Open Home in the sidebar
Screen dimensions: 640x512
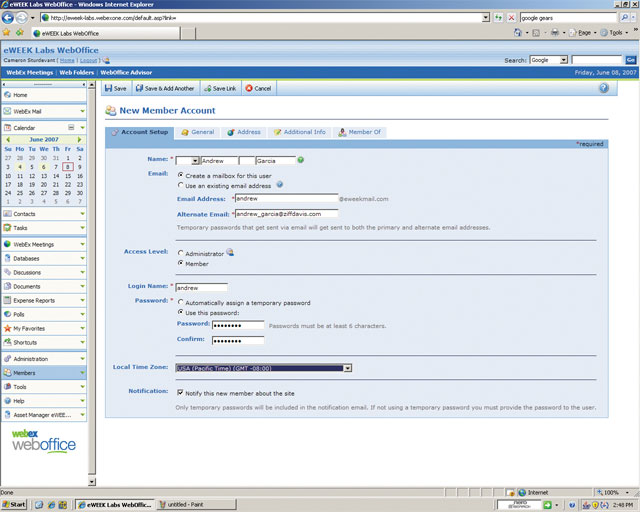click(x=44, y=95)
